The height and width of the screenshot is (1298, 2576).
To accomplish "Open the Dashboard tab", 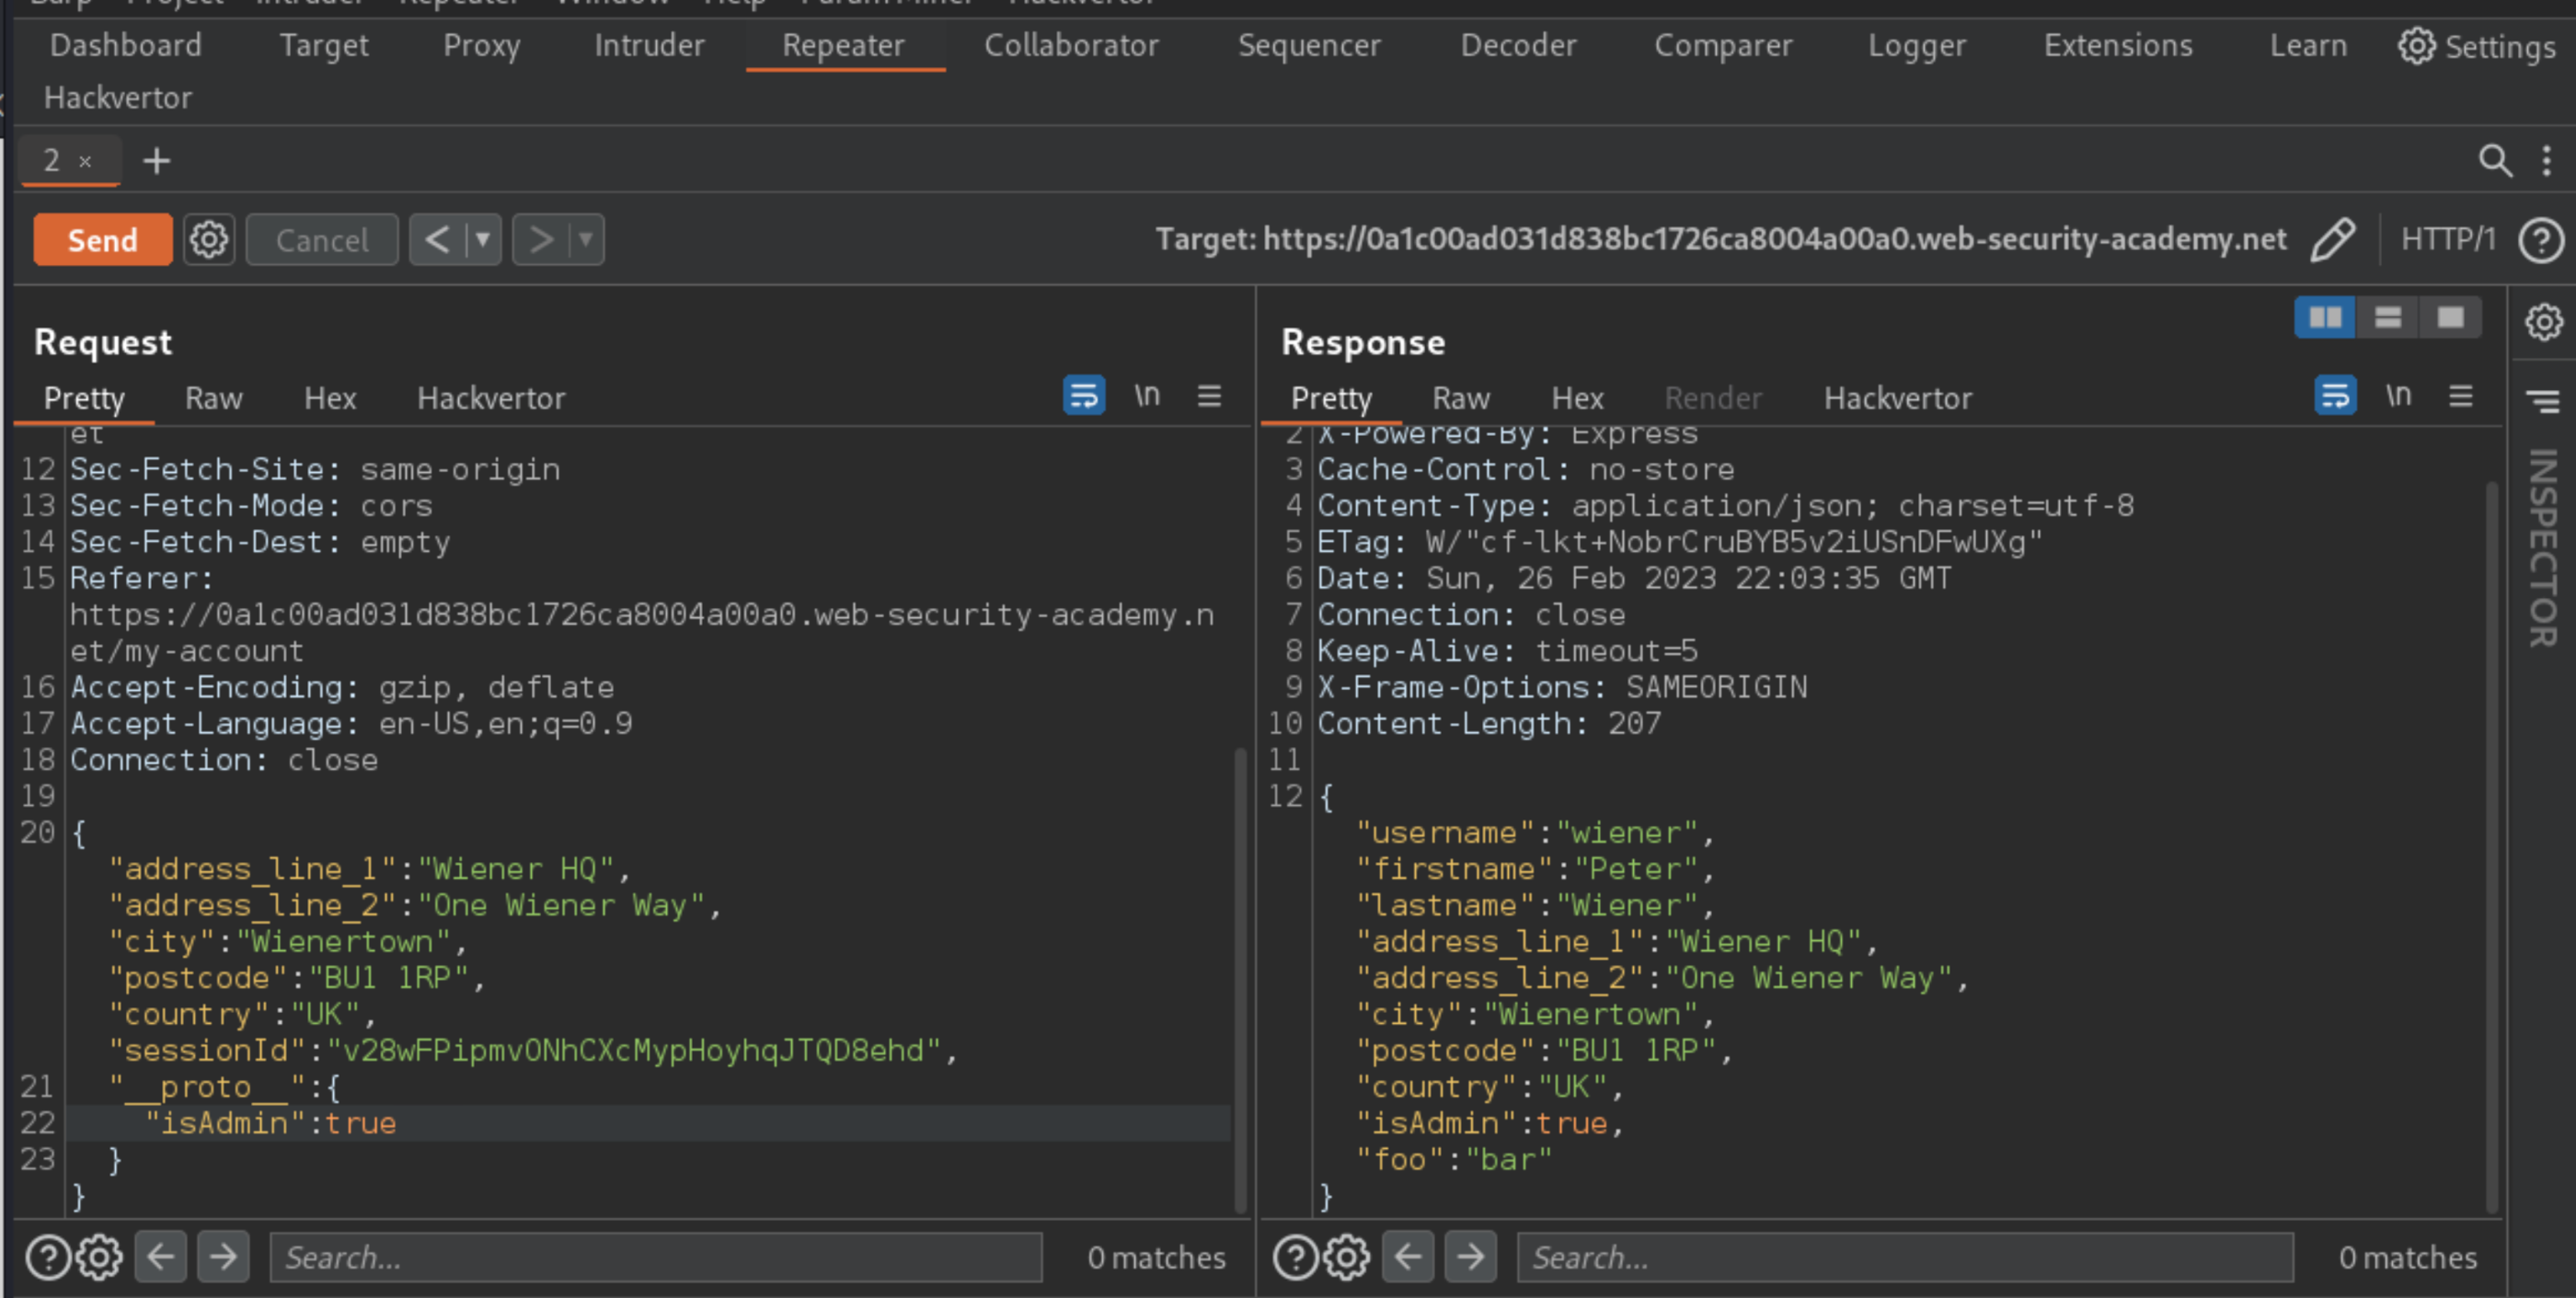I will point(126,45).
